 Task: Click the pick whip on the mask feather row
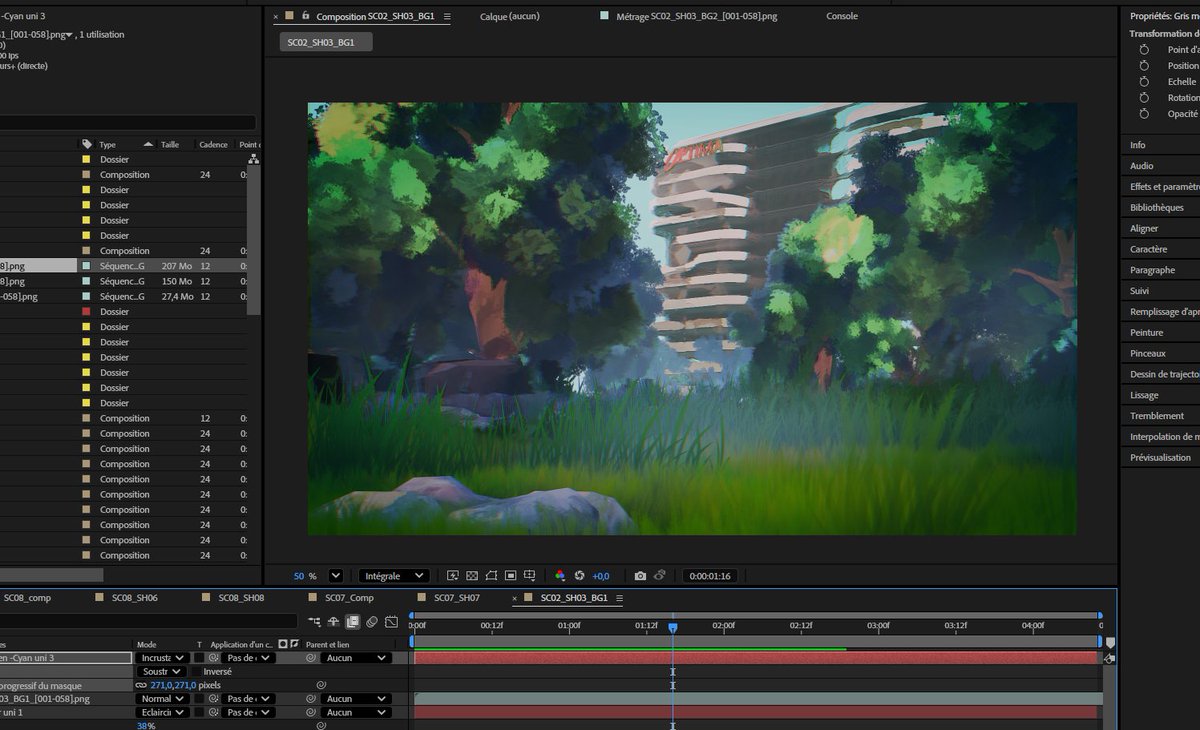pyautogui.click(x=321, y=685)
